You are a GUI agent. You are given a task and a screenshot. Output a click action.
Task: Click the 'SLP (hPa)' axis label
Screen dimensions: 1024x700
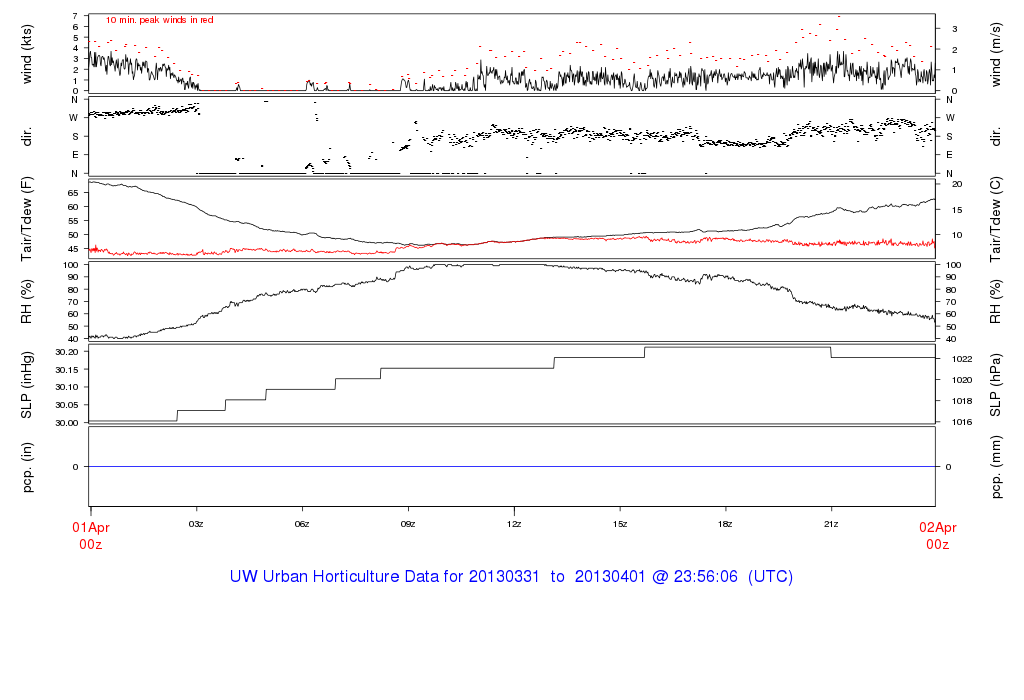(995, 385)
